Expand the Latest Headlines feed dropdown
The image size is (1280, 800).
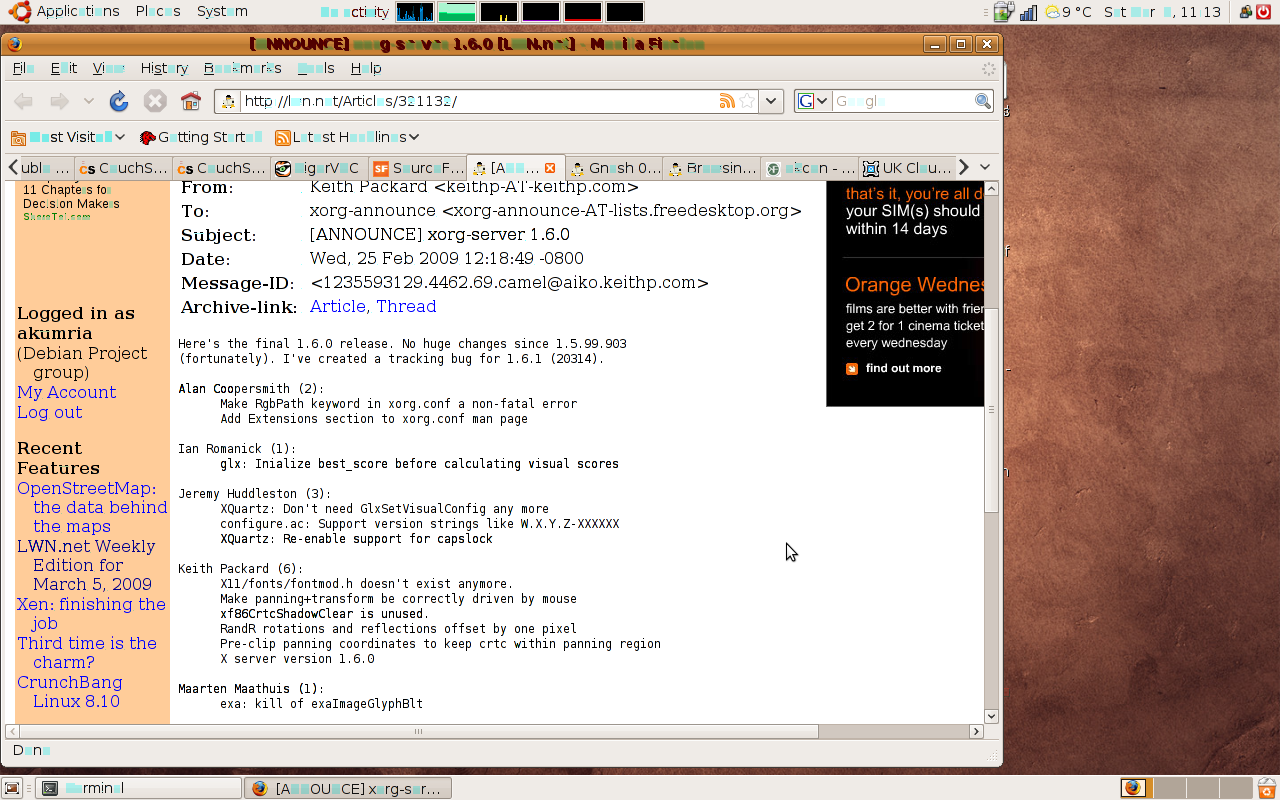[x=347, y=137]
